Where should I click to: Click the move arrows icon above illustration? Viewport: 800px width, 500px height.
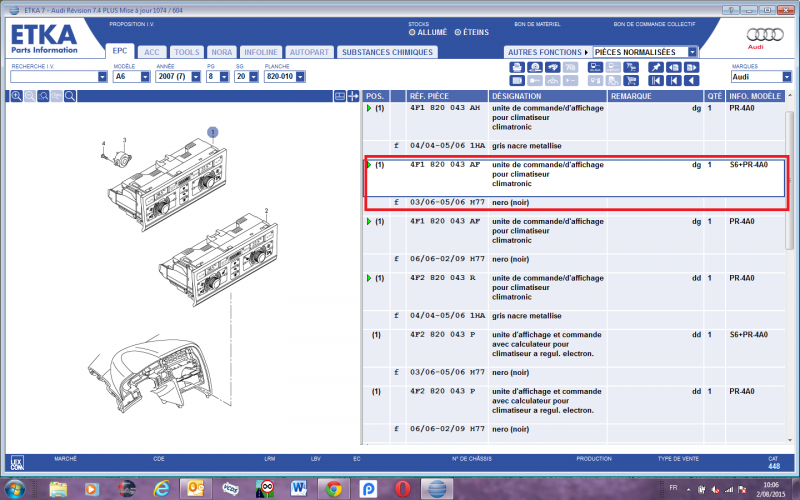(353, 96)
